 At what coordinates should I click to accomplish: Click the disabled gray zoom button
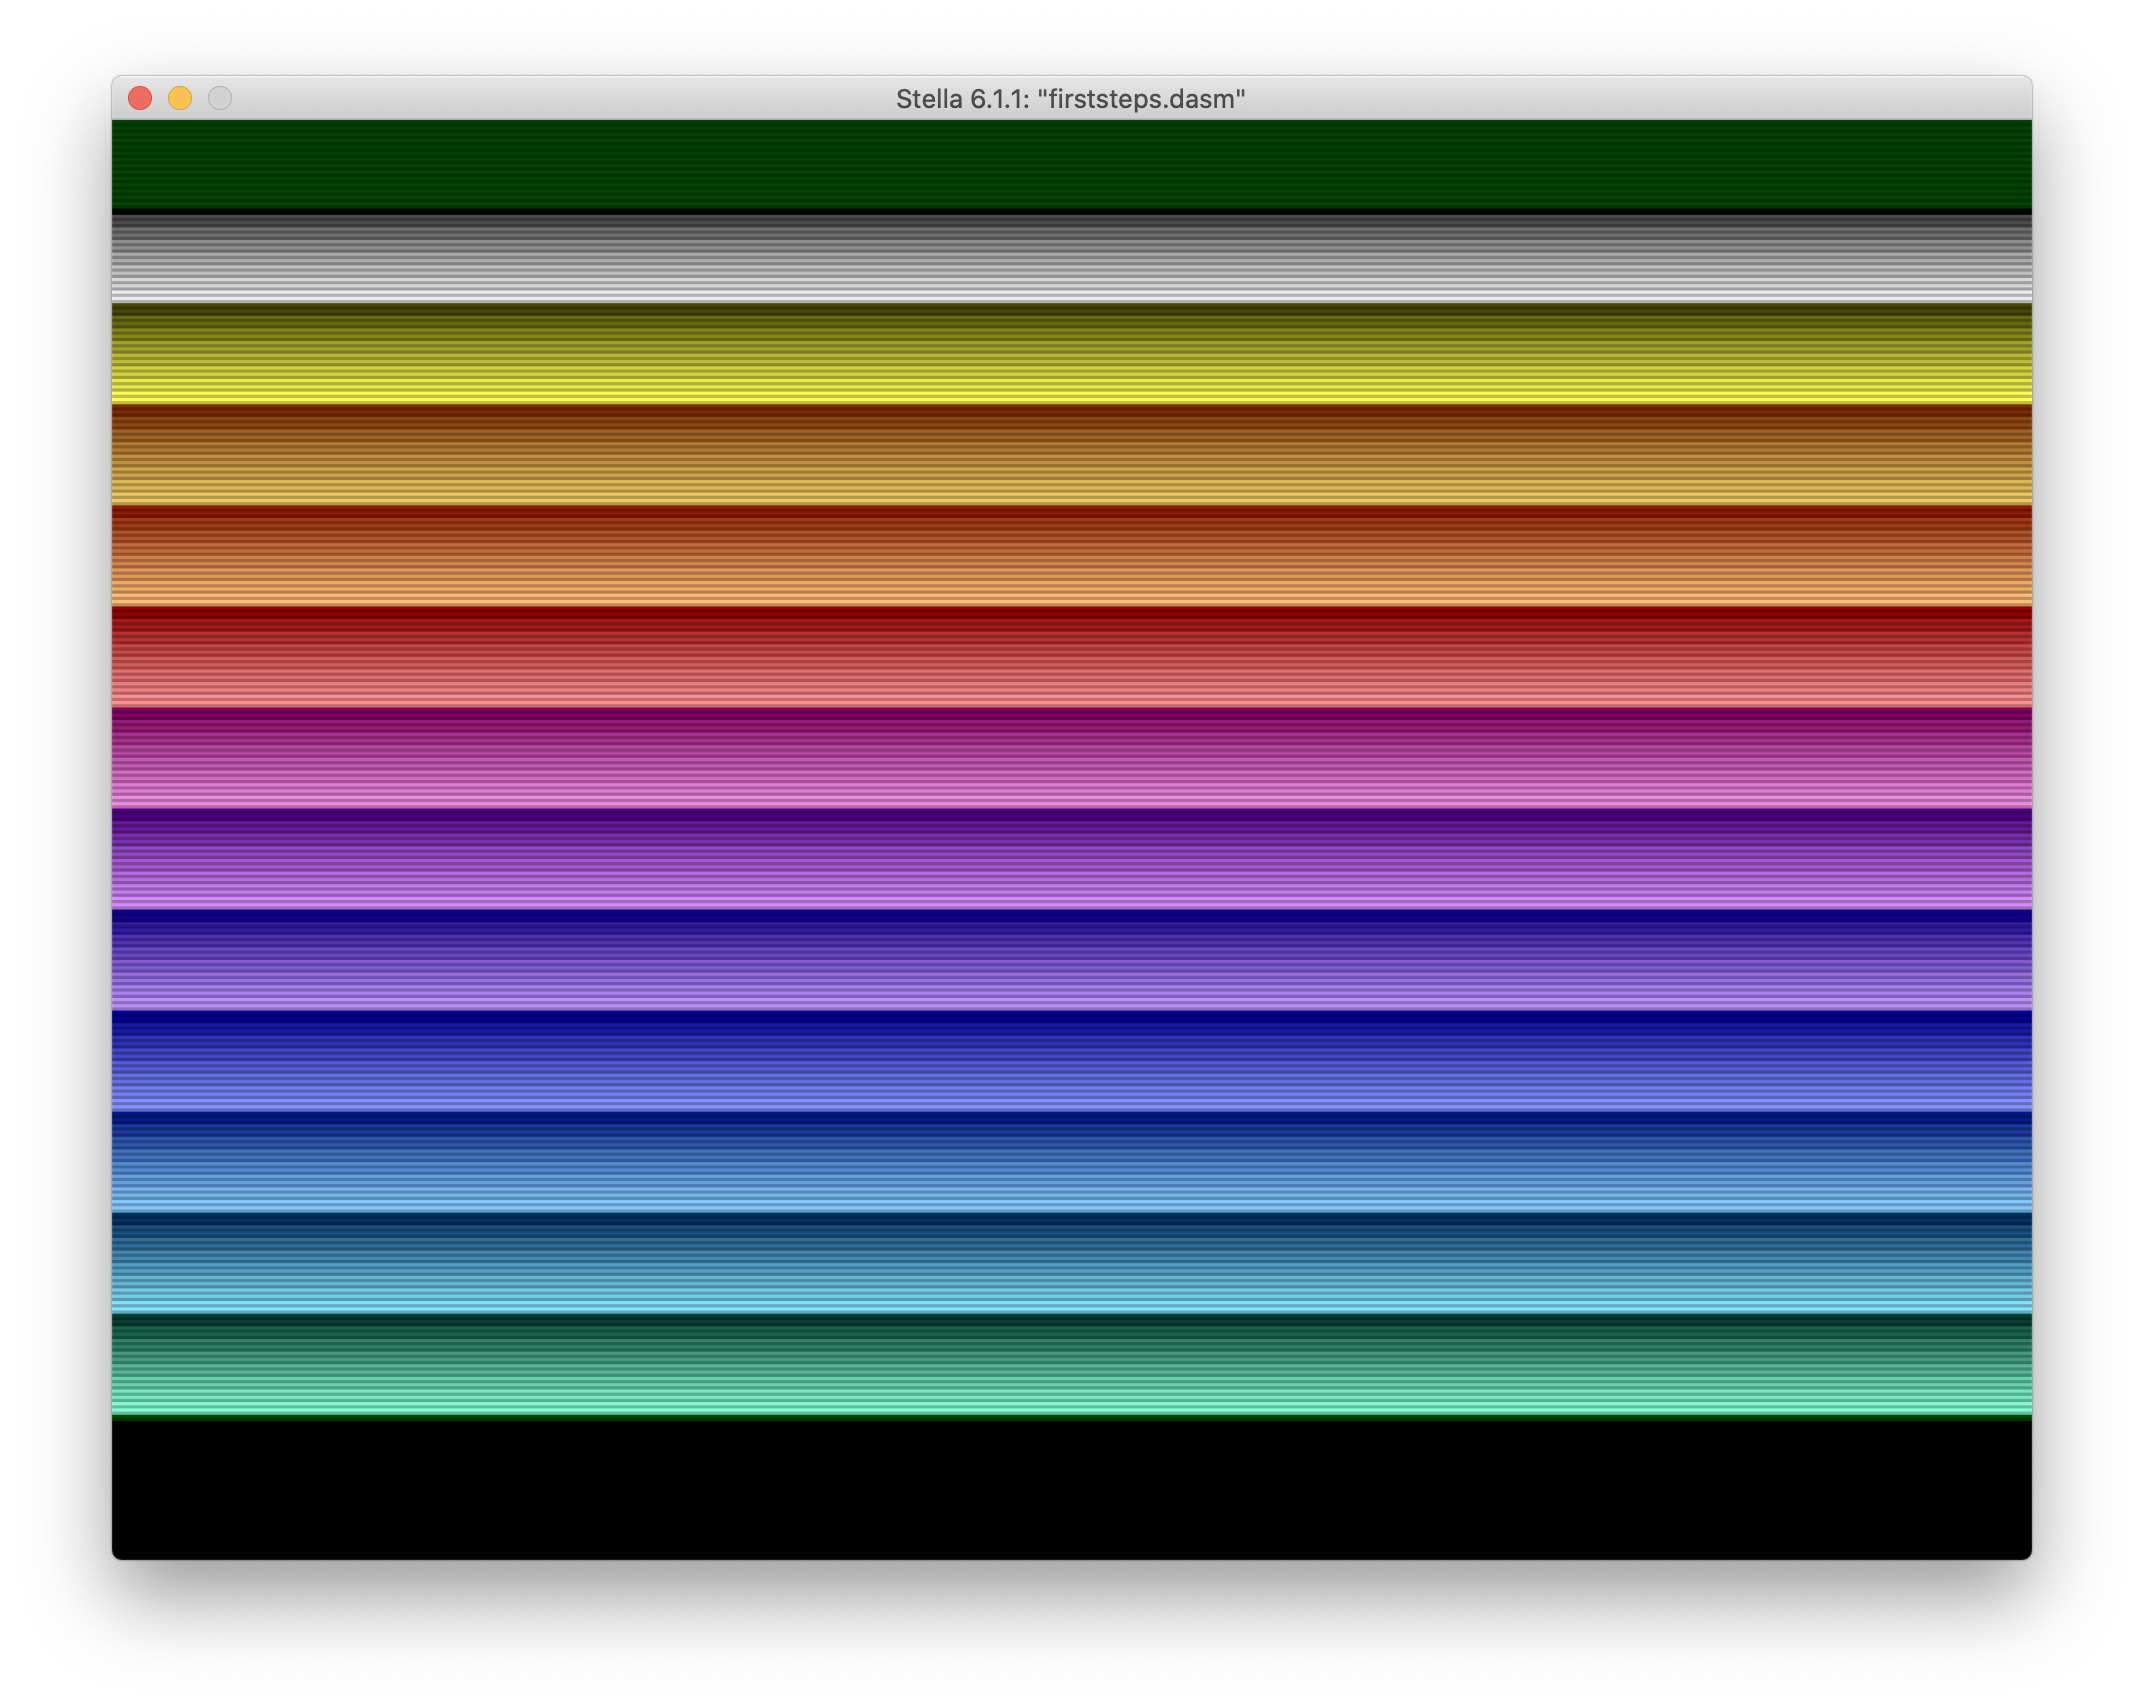point(220,98)
